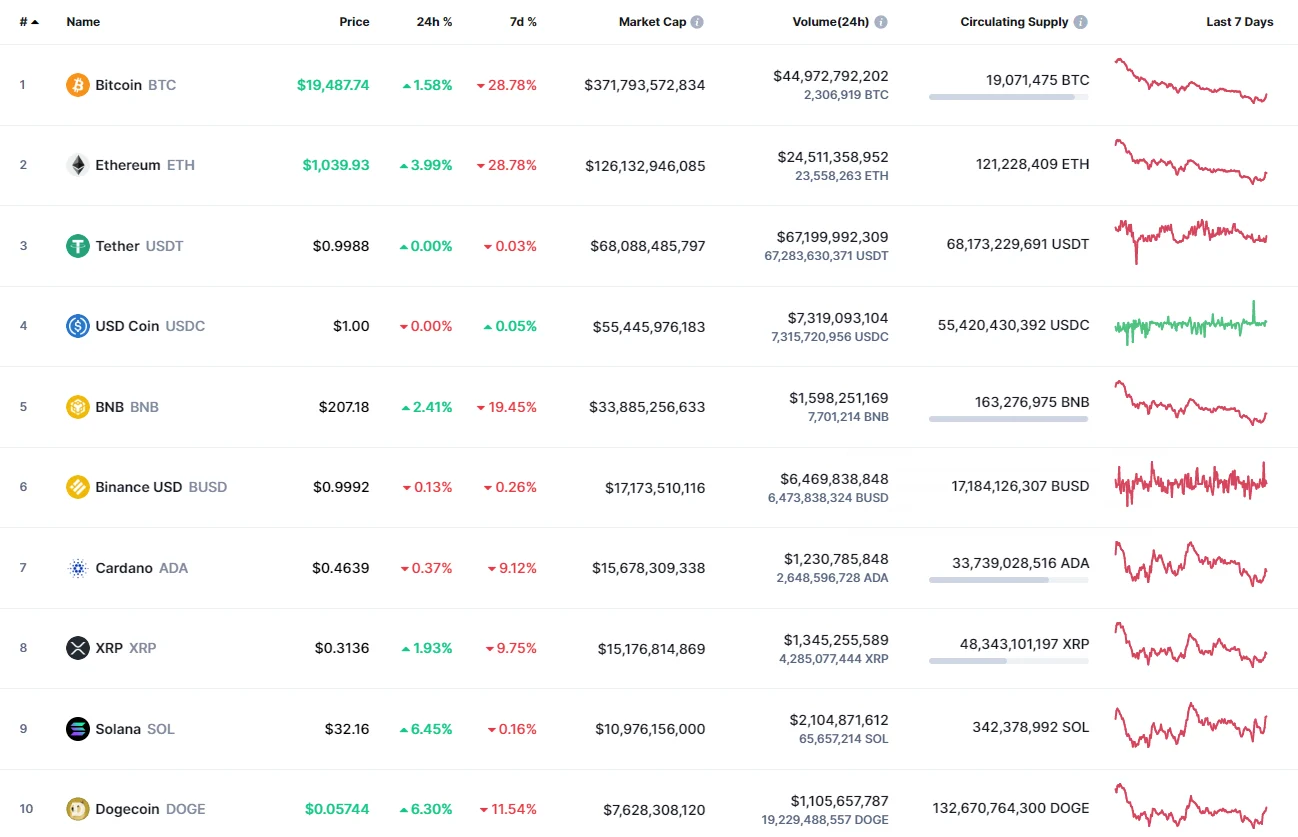Image resolution: width=1298 pixels, height=837 pixels.
Task: Open the Binance USD name link
Action: pyautogui.click(x=138, y=487)
